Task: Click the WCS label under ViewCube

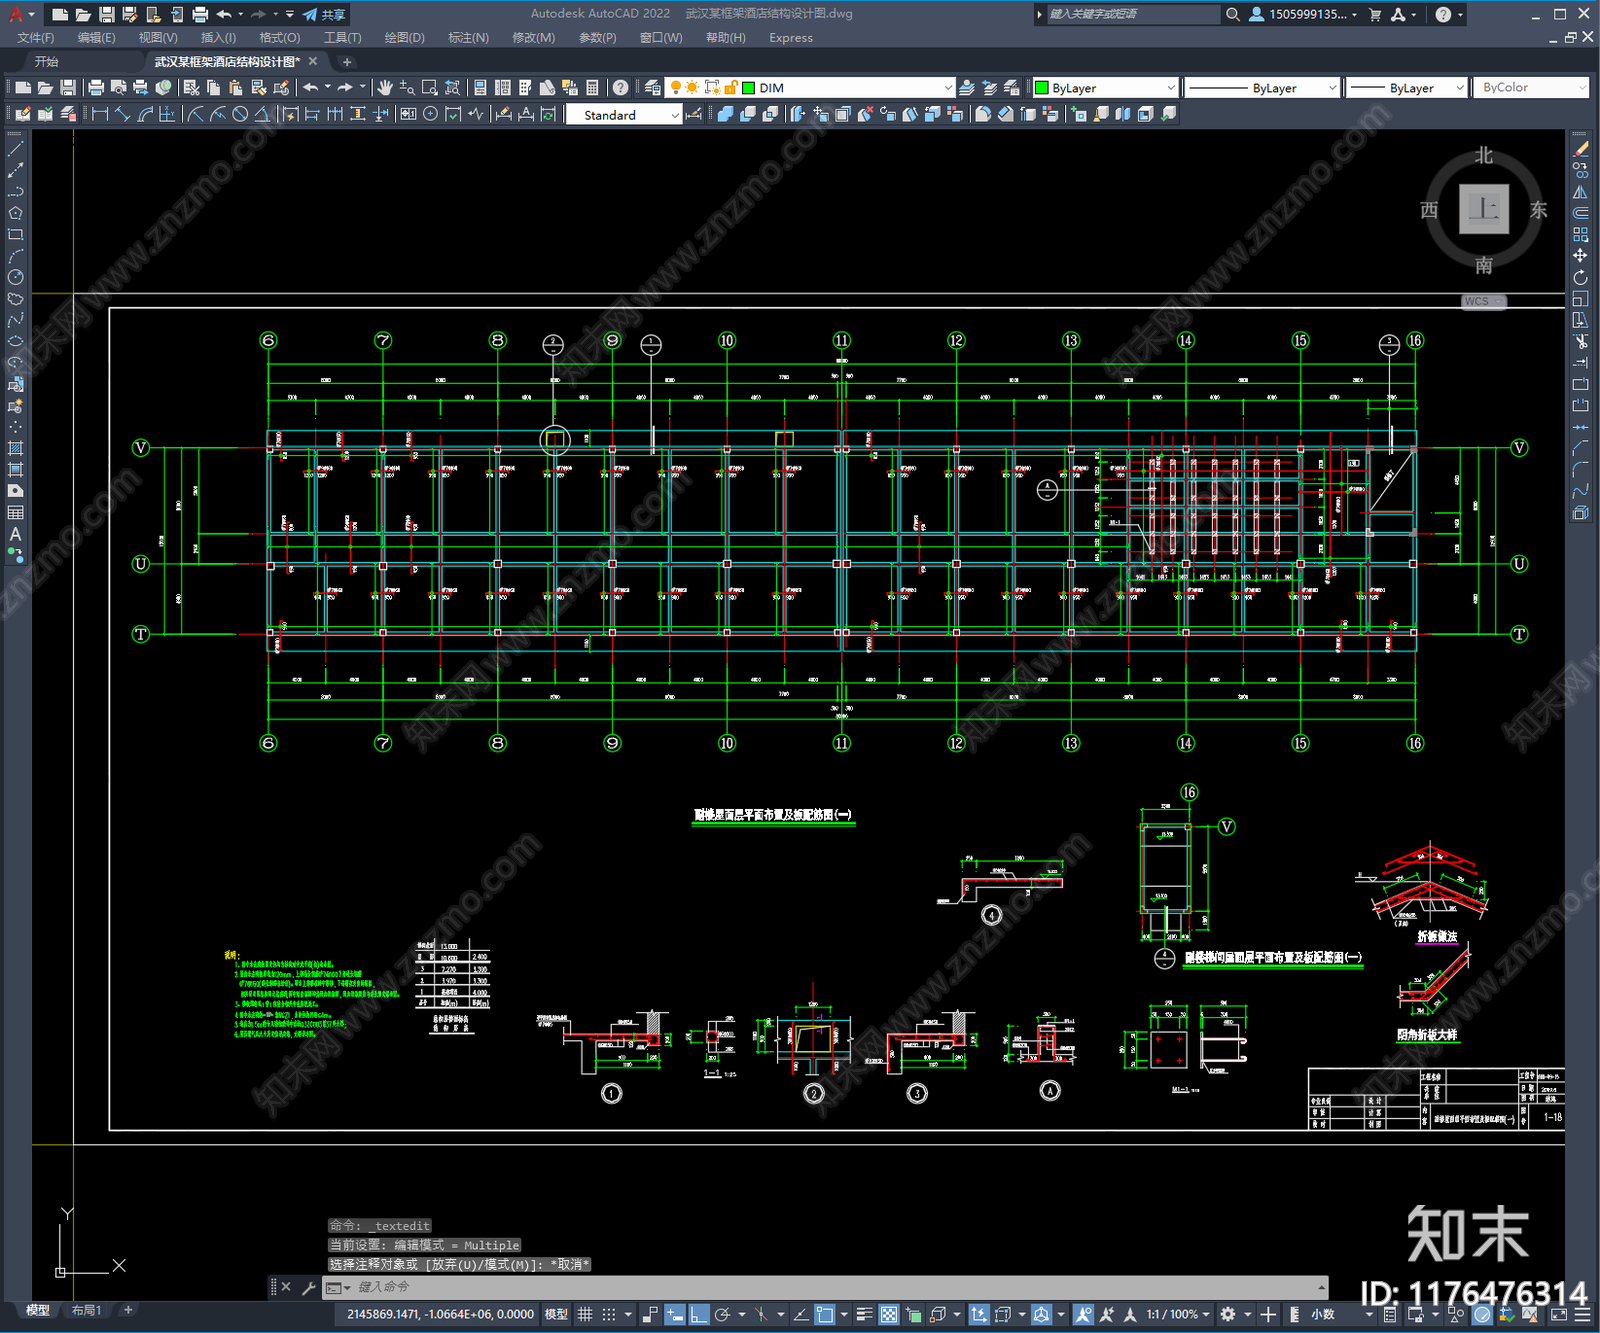Action: coord(1482,301)
